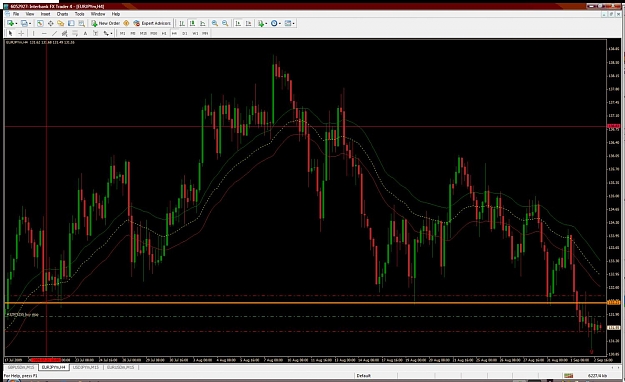Select the EURJPYm,H4 chart tab
The image size is (625, 382).
54,367
